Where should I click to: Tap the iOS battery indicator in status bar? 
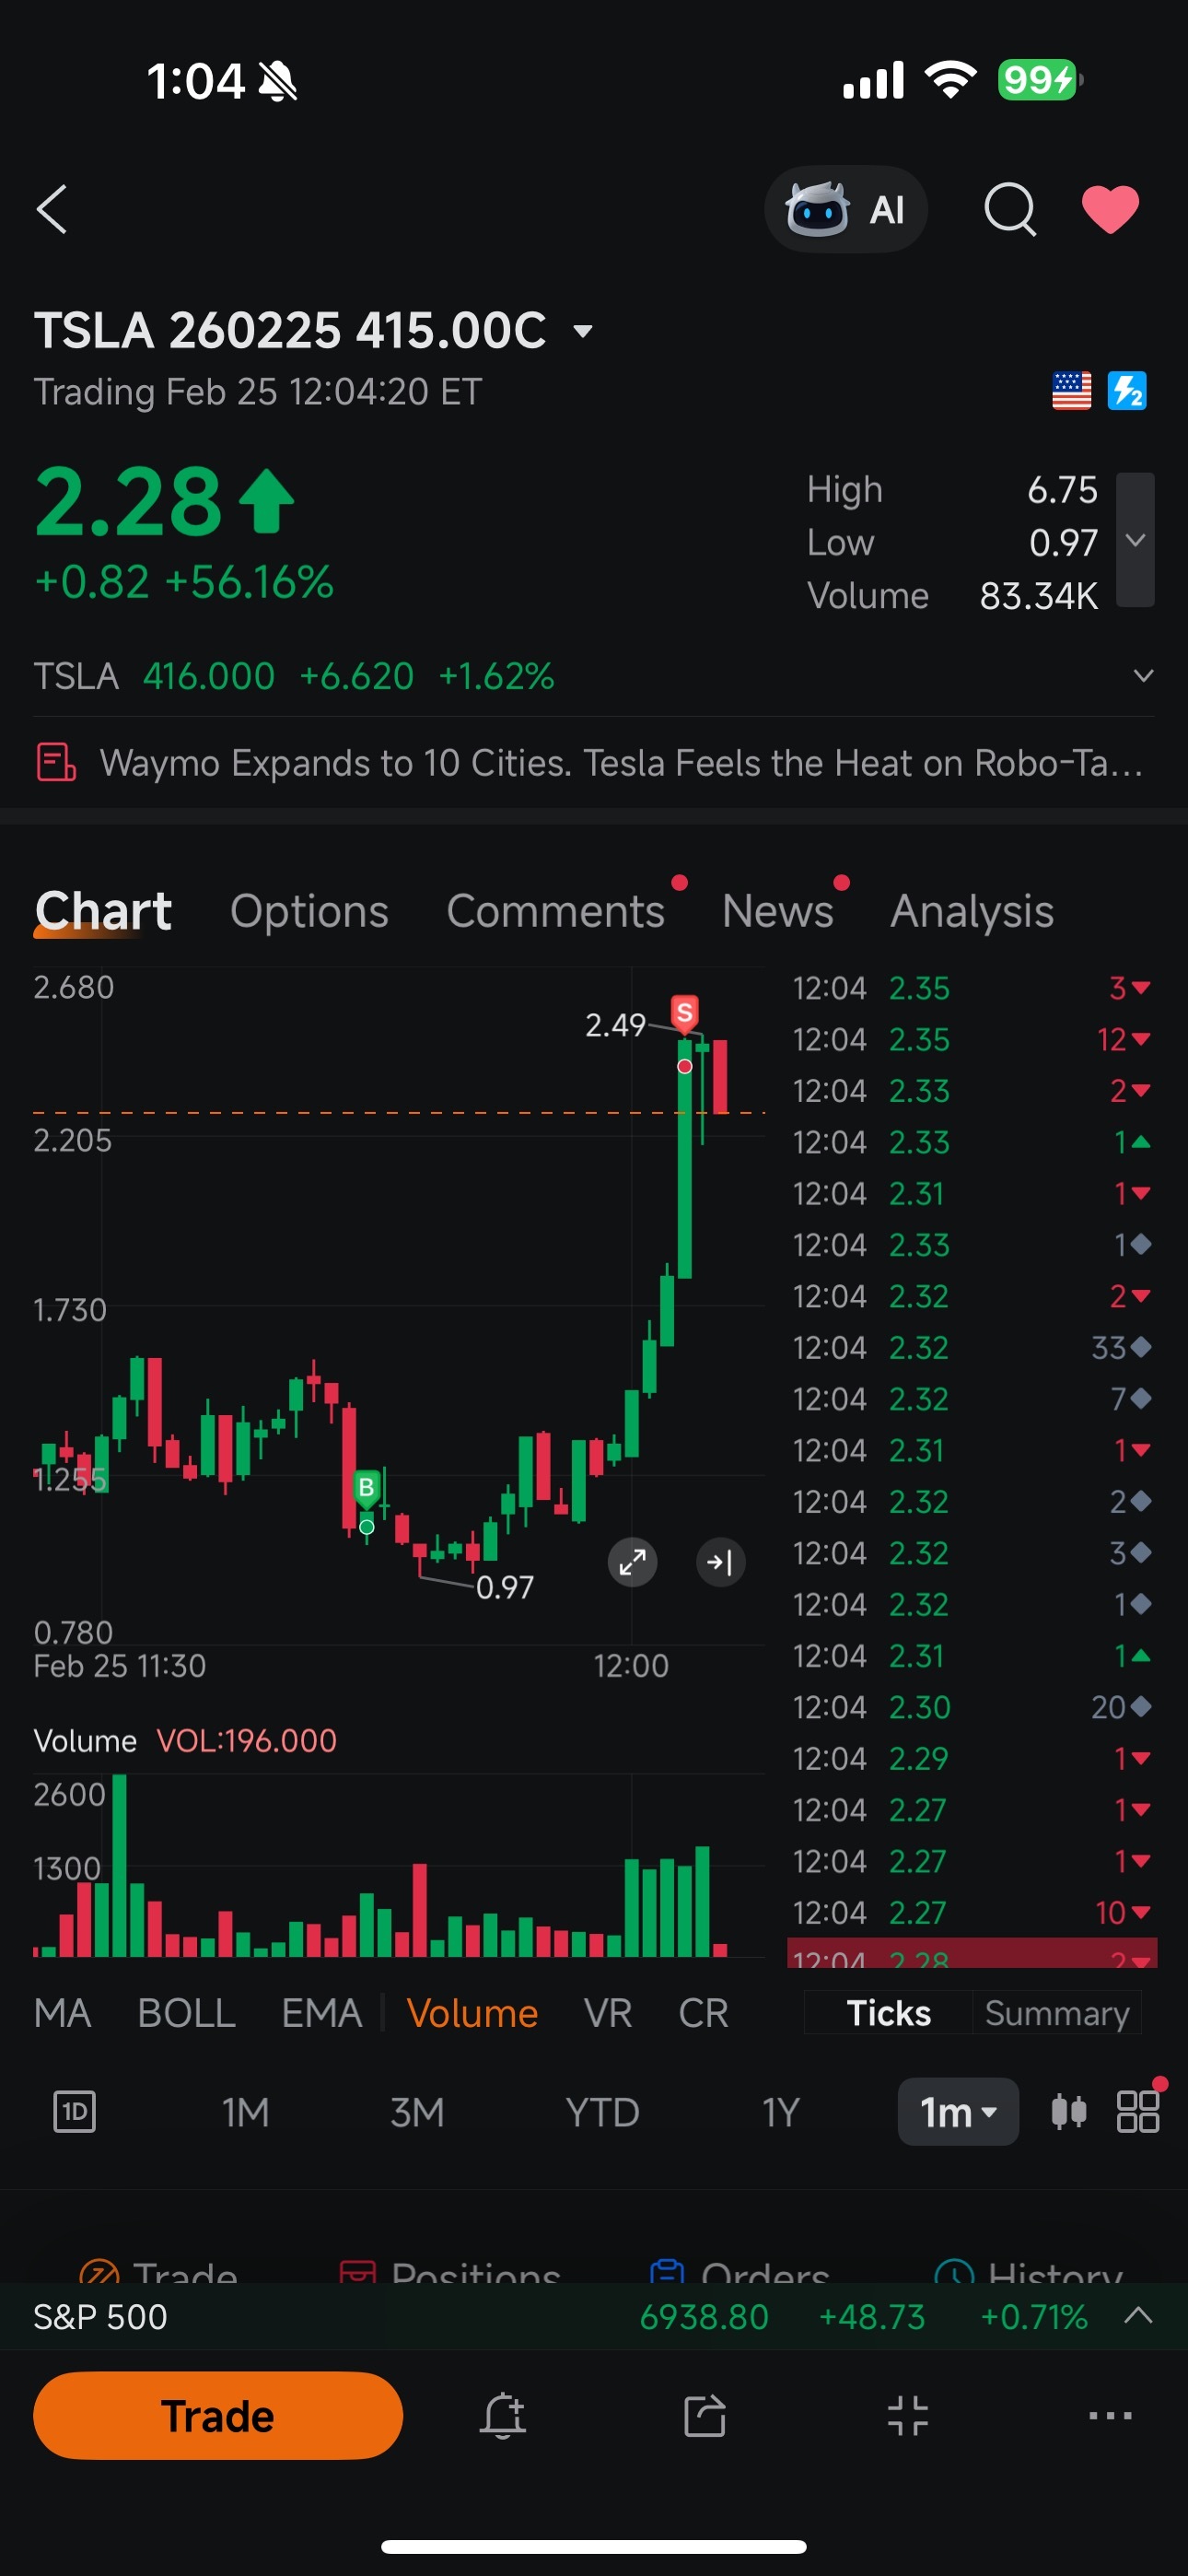(1040, 80)
